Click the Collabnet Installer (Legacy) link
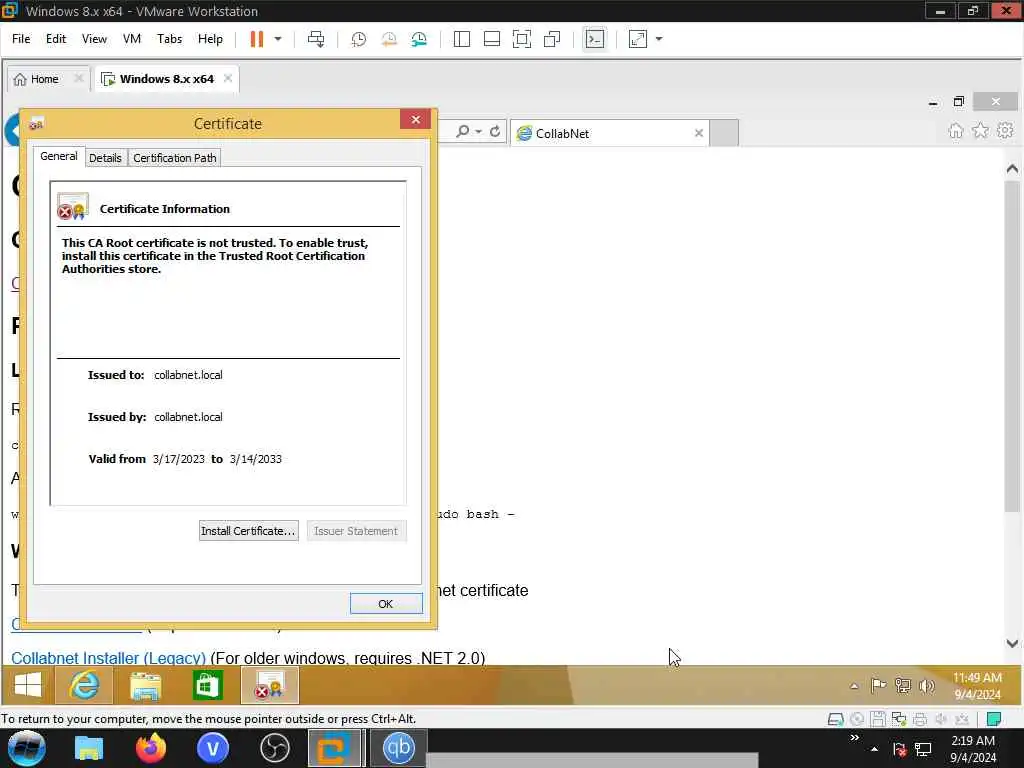The image size is (1024, 768). tap(108, 658)
